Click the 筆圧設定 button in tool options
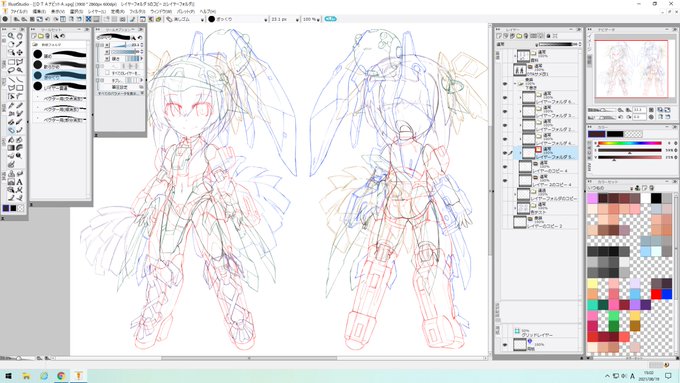This screenshot has height=383, width=680. coord(120,87)
